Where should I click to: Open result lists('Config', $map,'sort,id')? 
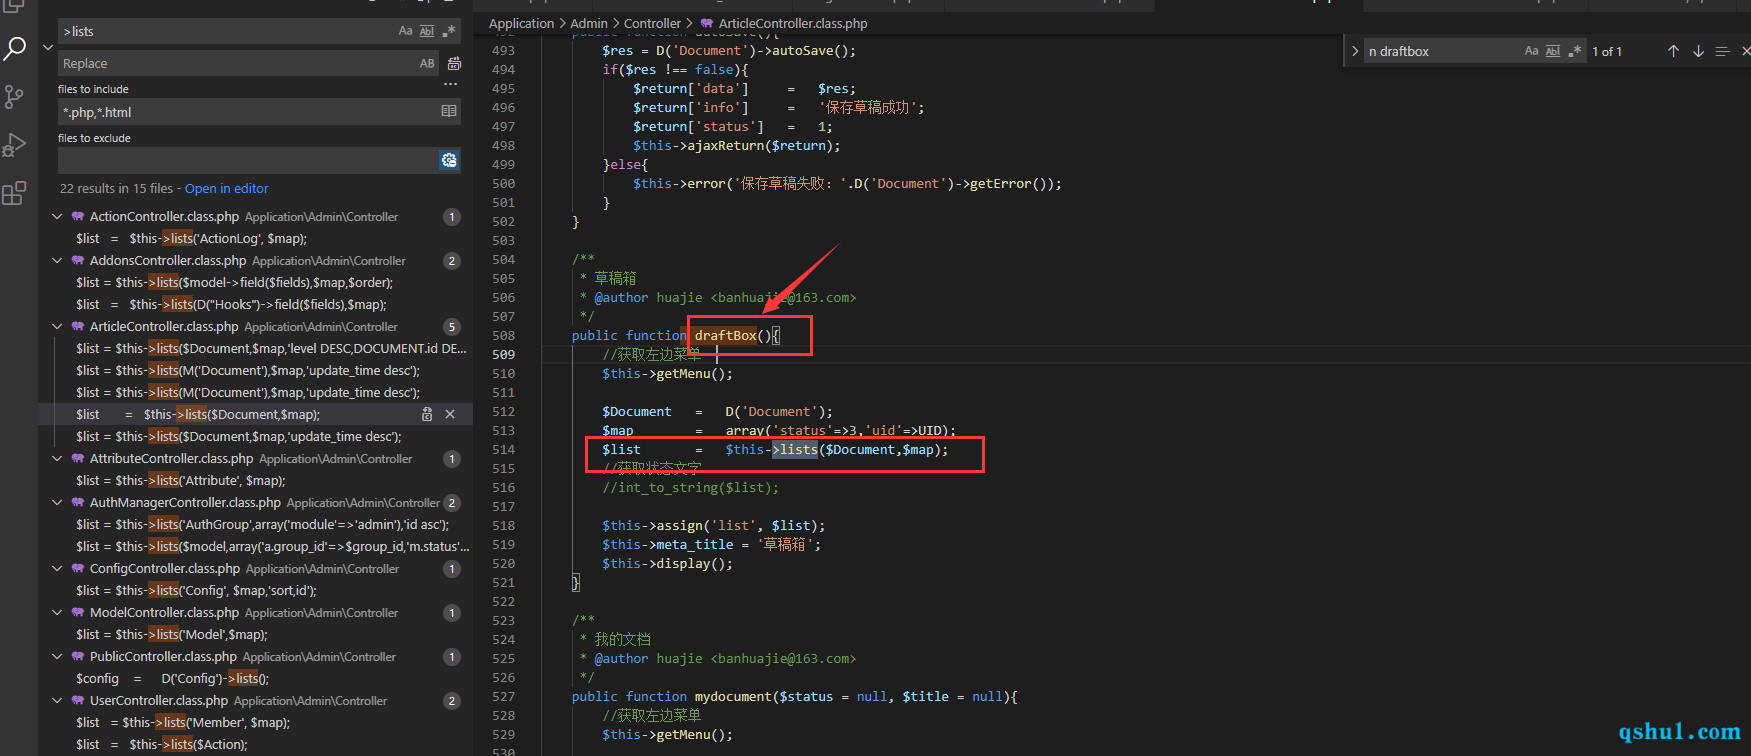click(x=197, y=590)
